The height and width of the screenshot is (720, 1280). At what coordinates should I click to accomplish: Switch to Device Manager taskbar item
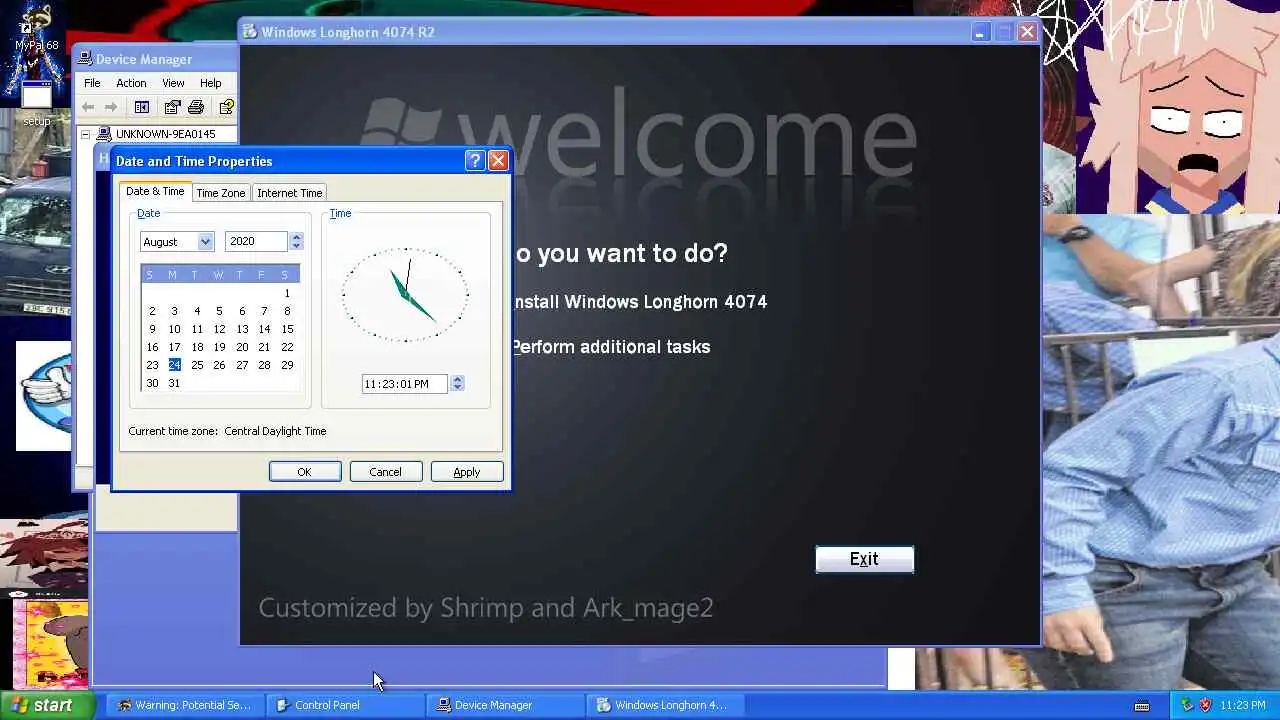tap(505, 705)
